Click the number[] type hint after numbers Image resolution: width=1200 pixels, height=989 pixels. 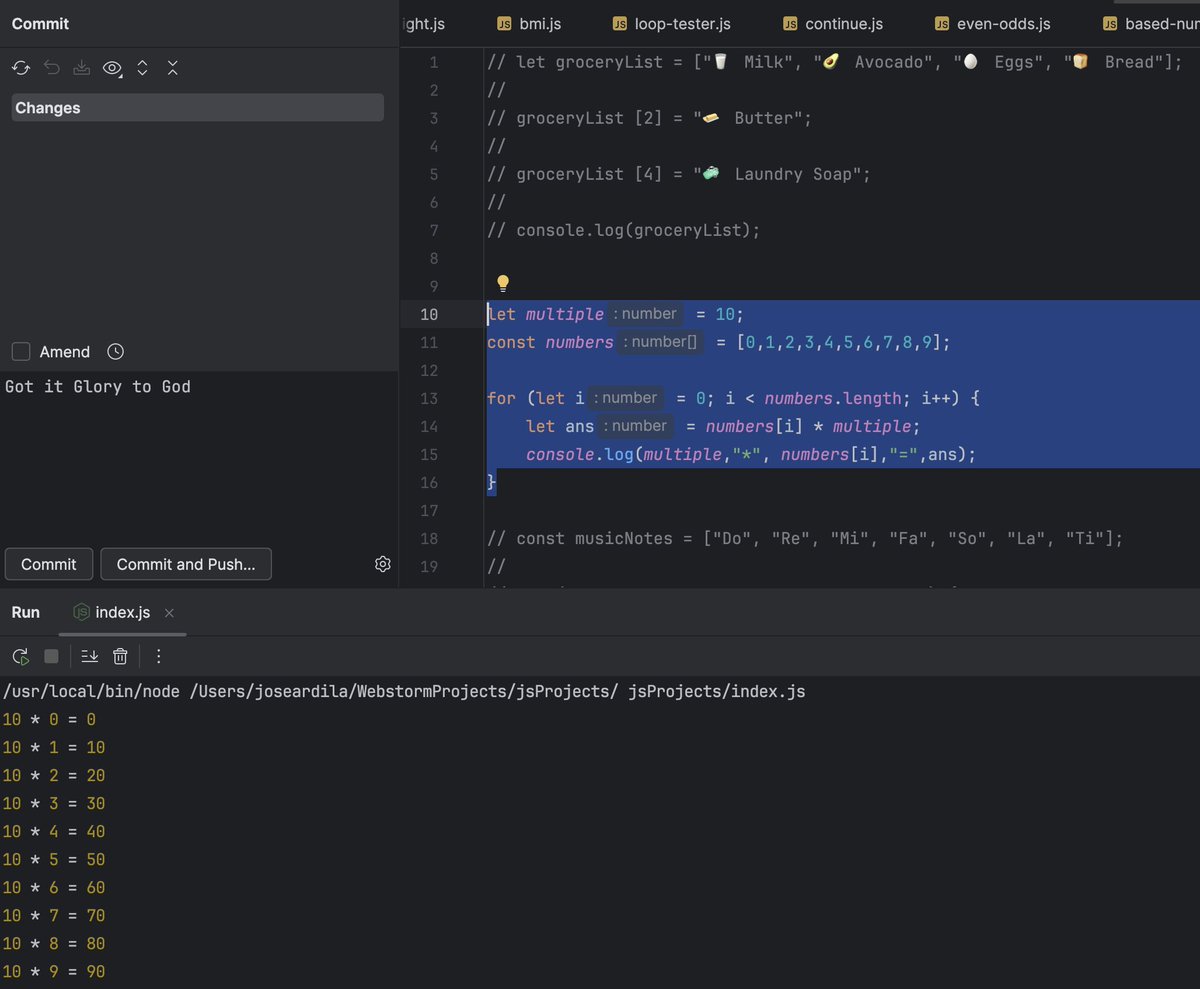662,342
